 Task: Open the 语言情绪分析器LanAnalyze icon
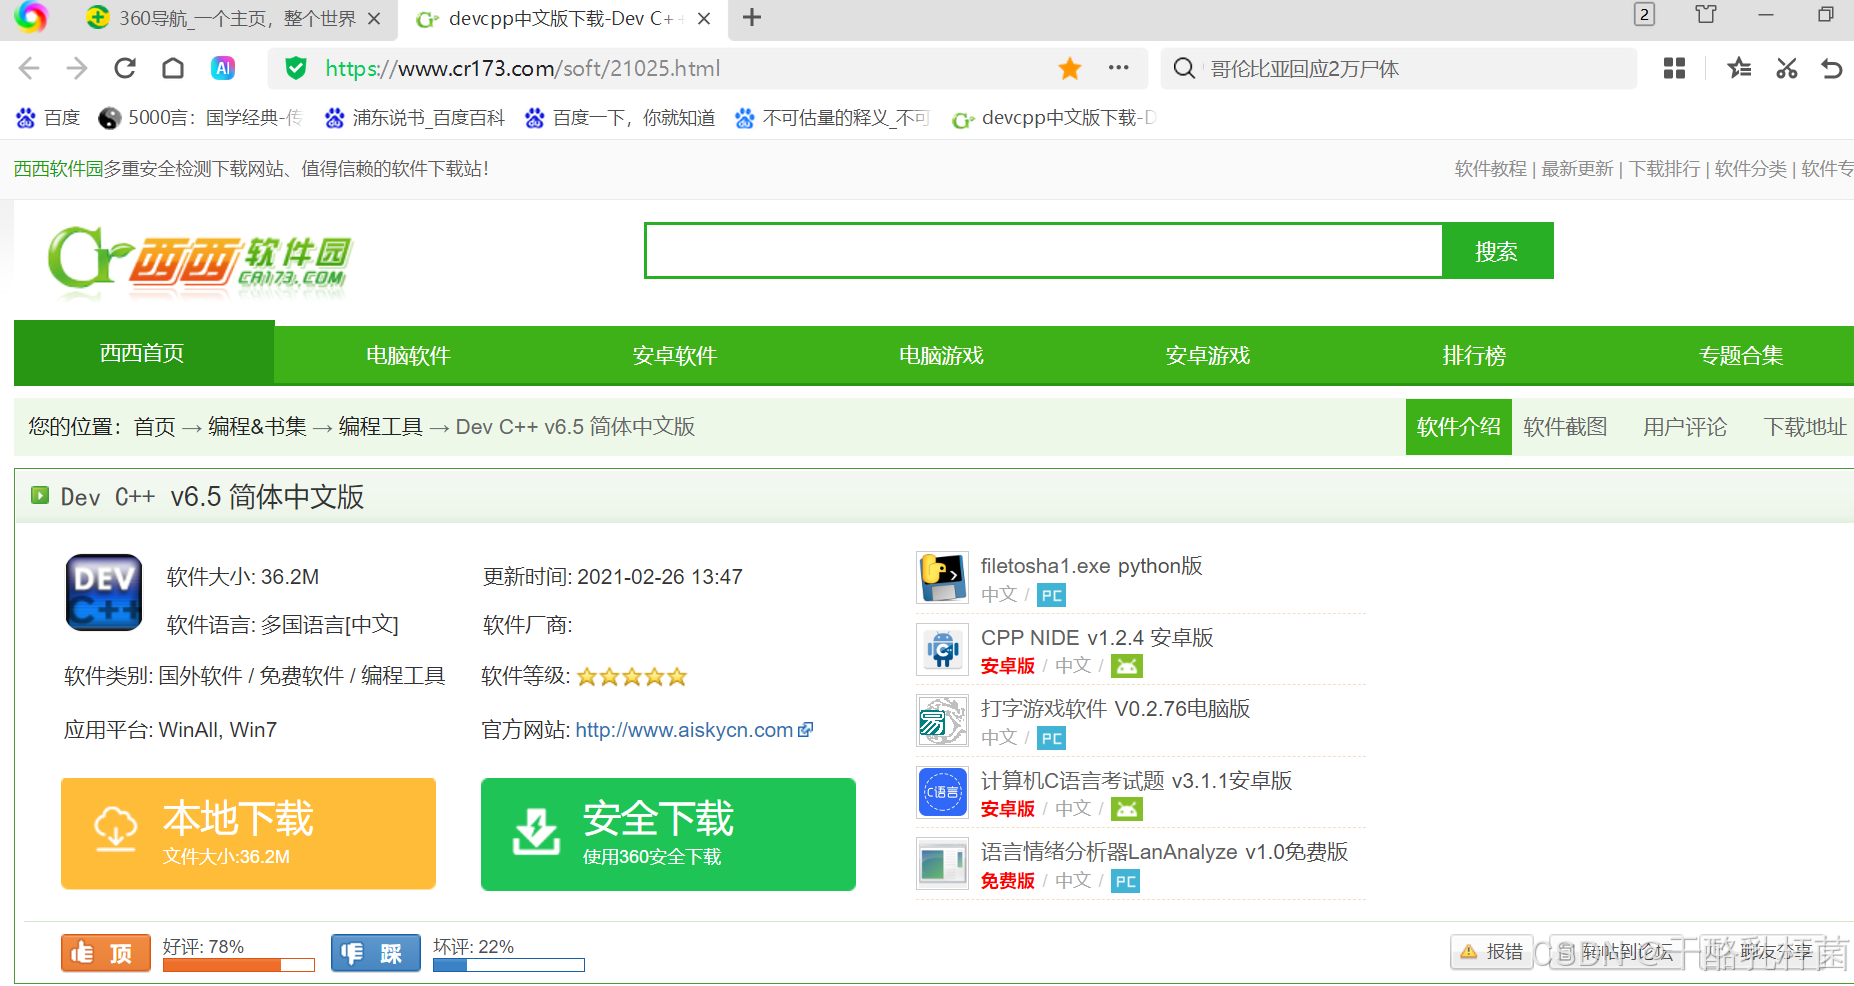[943, 864]
